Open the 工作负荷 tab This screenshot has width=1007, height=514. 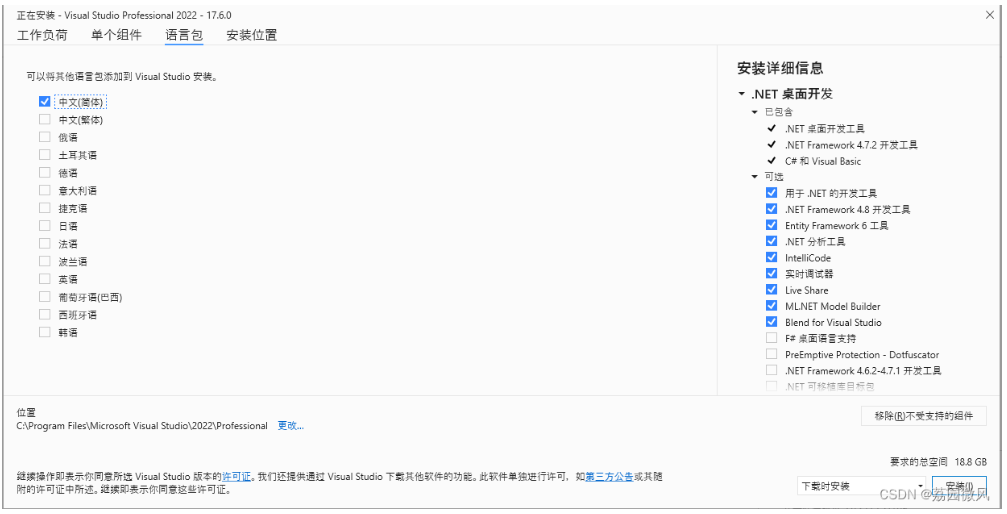(x=42, y=35)
